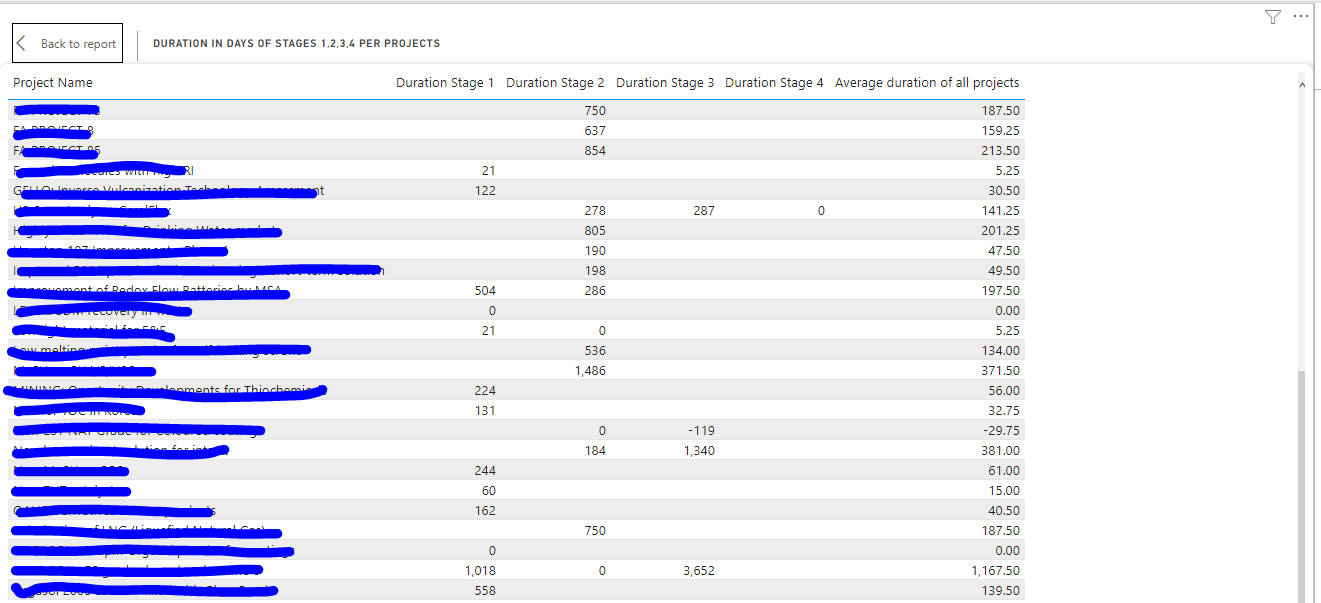Select the average cell showing 56.00

pyautogui.click(x=1004, y=391)
